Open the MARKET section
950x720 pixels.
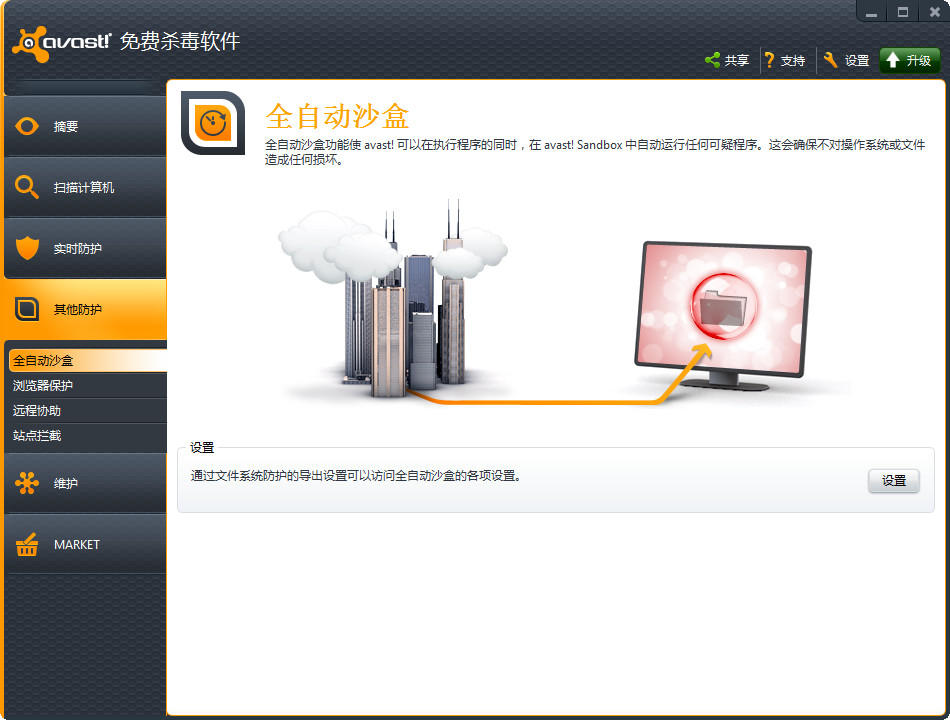(x=85, y=544)
